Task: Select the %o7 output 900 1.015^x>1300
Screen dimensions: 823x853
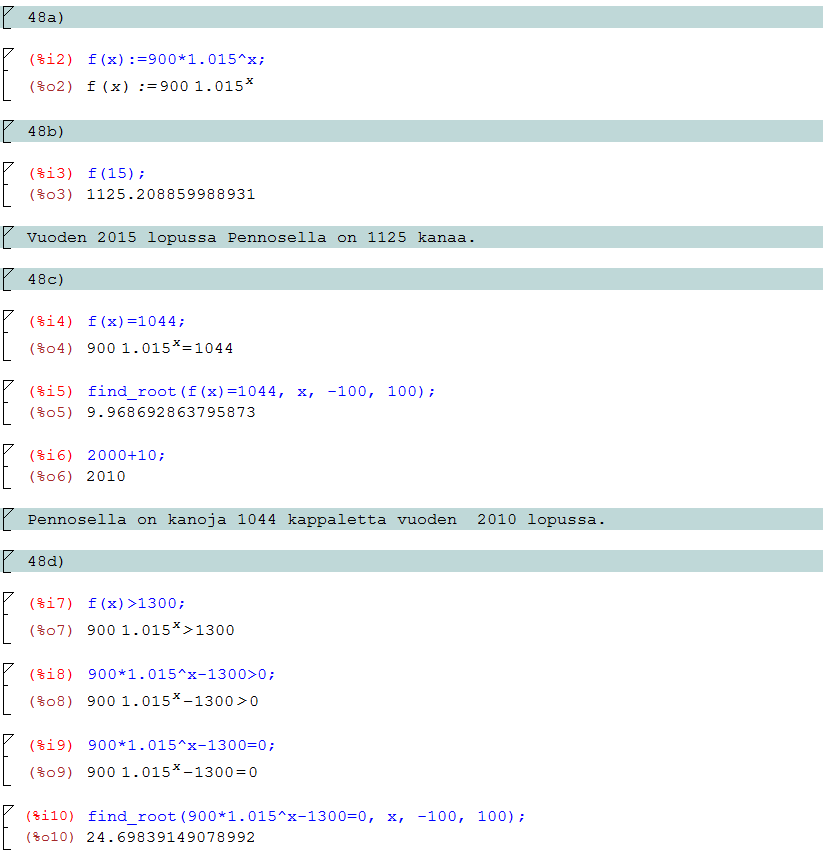Action: (160, 629)
